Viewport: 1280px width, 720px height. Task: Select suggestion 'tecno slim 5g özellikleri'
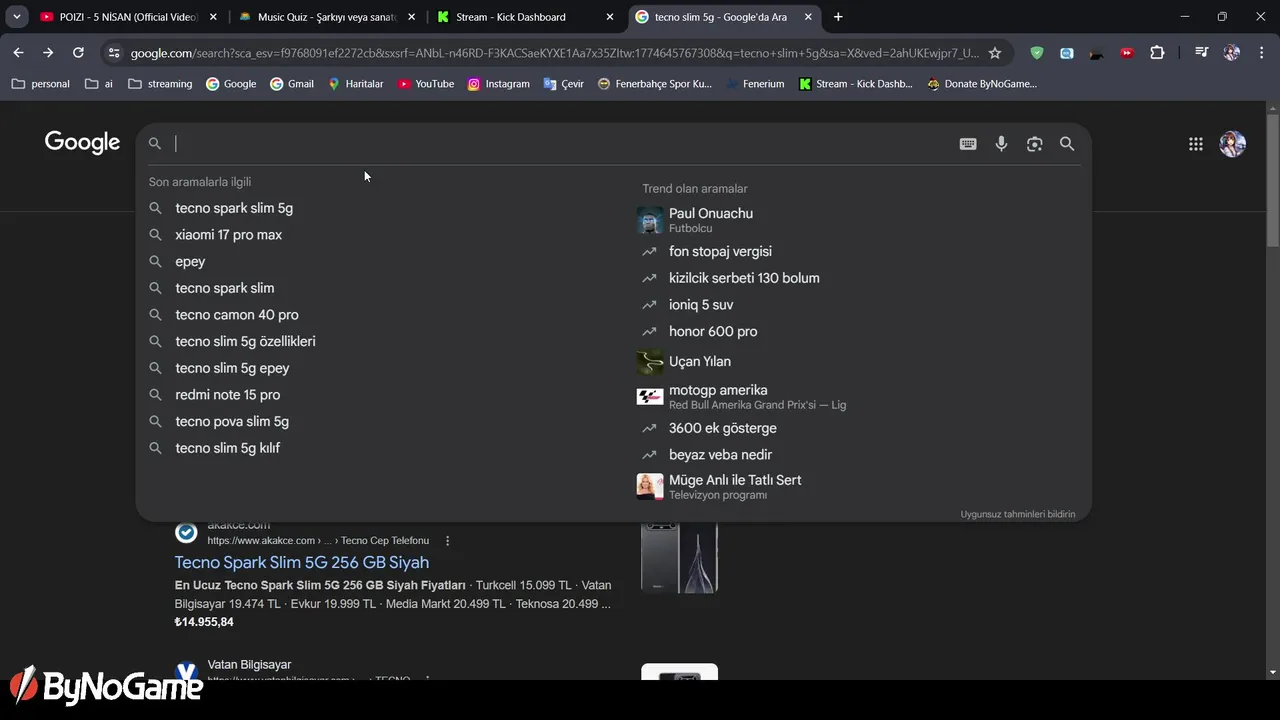coord(245,341)
